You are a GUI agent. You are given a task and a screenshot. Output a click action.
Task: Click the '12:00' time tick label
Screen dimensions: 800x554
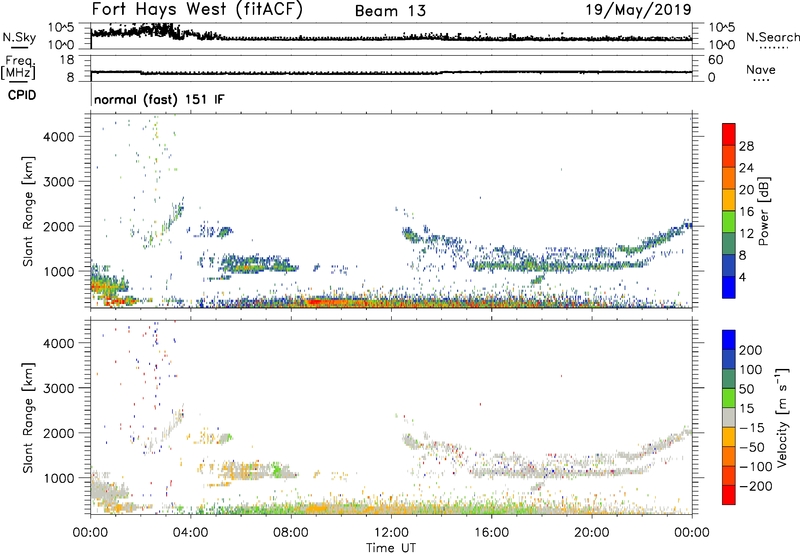click(391, 533)
